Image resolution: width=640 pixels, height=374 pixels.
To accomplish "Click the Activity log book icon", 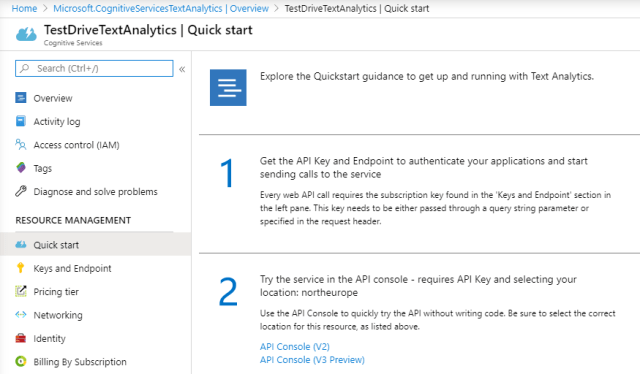I will click(x=21, y=121).
